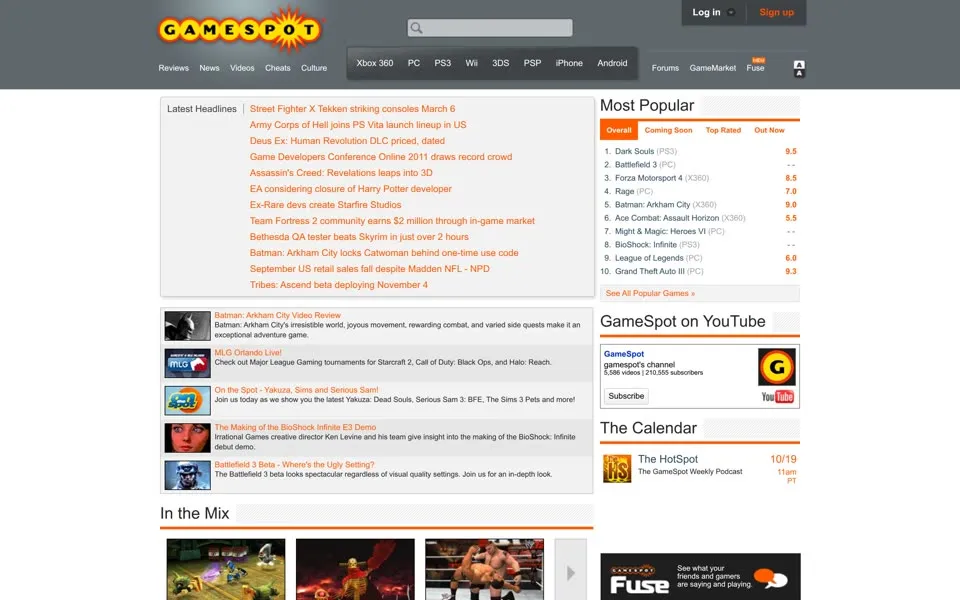Go to Forums
The image size is (960, 600).
click(665, 68)
